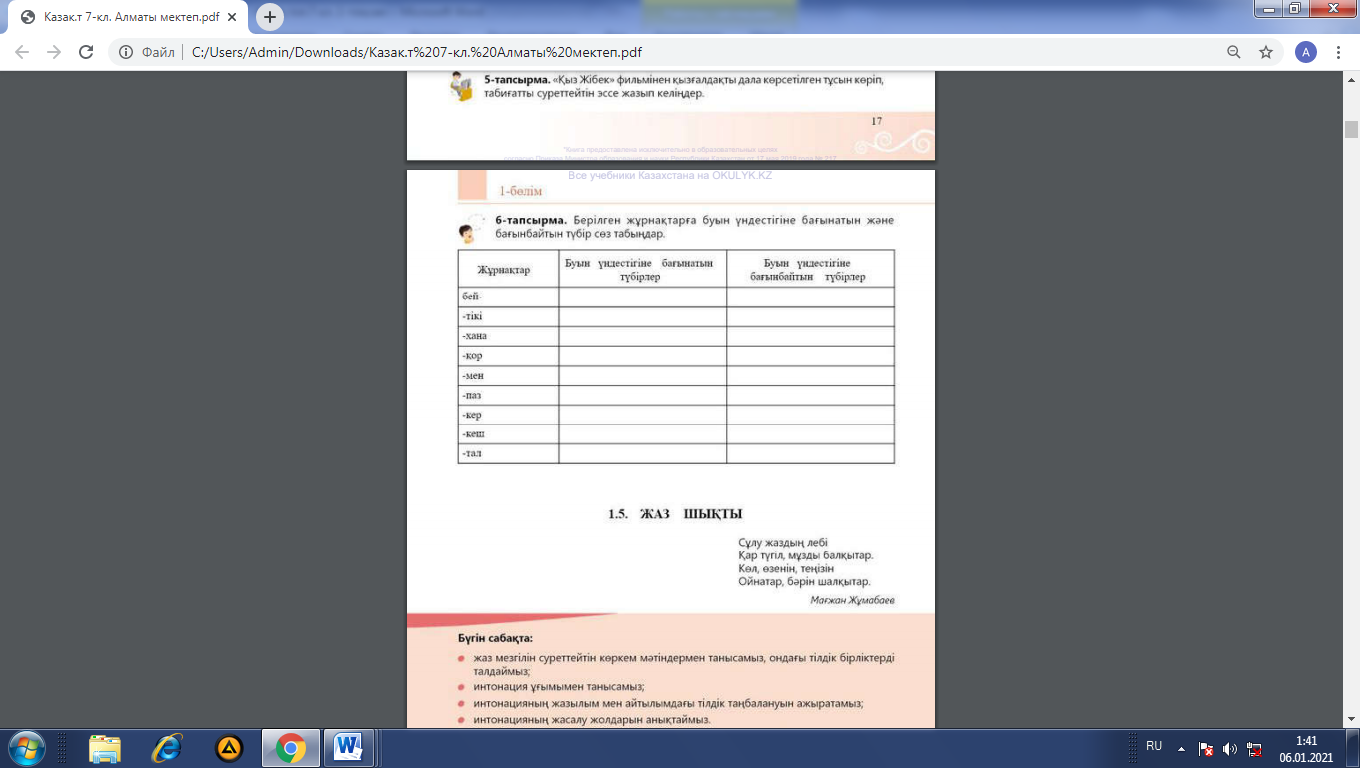Go back using the browser back arrow
Image resolution: width=1360 pixels, height=768 pixels.
coord(22,52)
